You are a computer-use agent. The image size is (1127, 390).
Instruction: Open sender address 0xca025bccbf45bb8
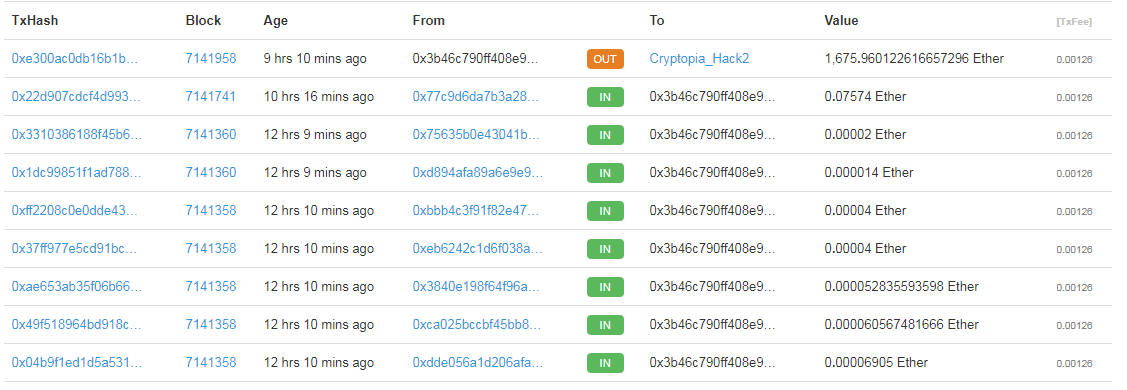pyautogui.click(x=477, y=325)
